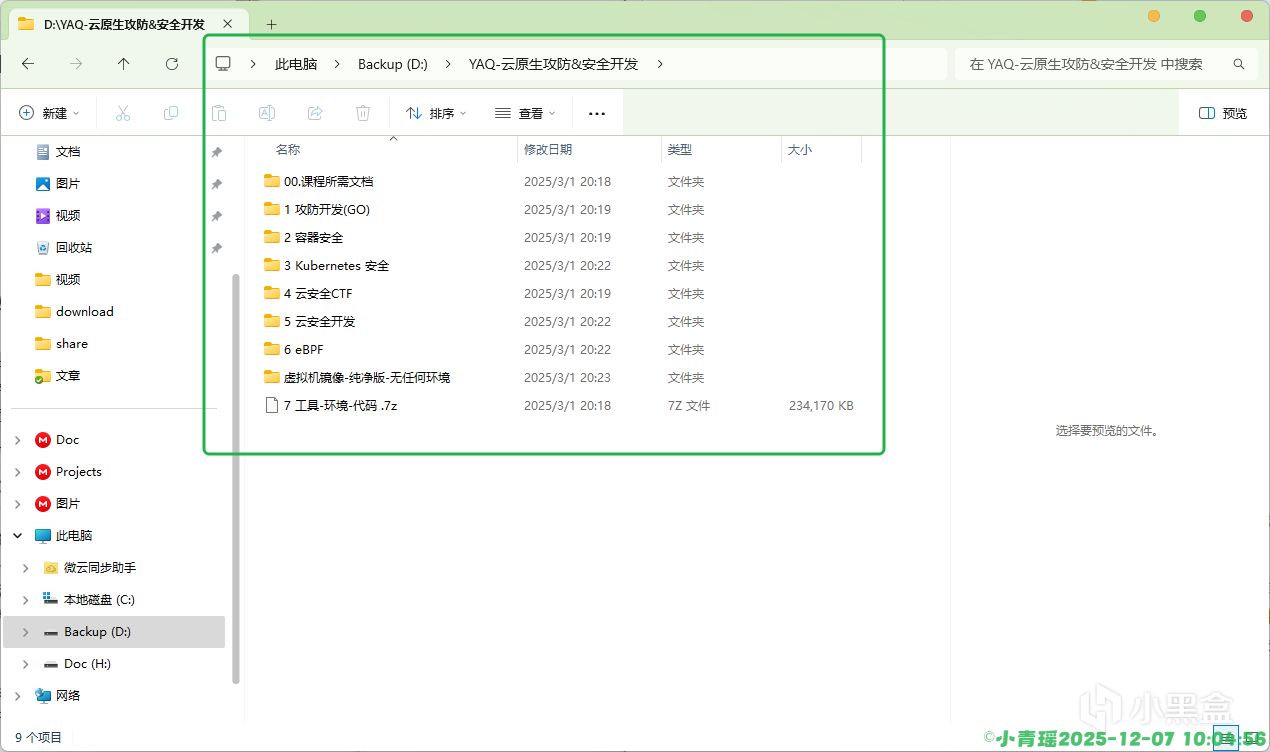The height and width of the screenshot is (752, 1270).
Task: Collapse the 此电脑 tree node
Action: 18,536
